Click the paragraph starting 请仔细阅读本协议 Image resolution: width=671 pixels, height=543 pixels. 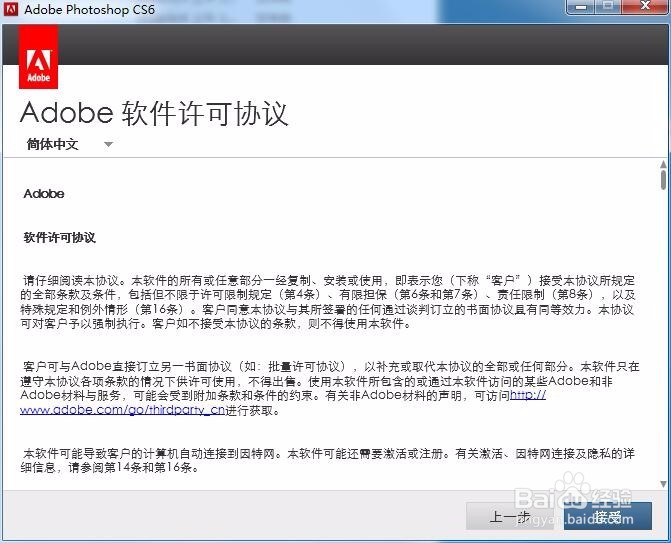tap(328, 302)
